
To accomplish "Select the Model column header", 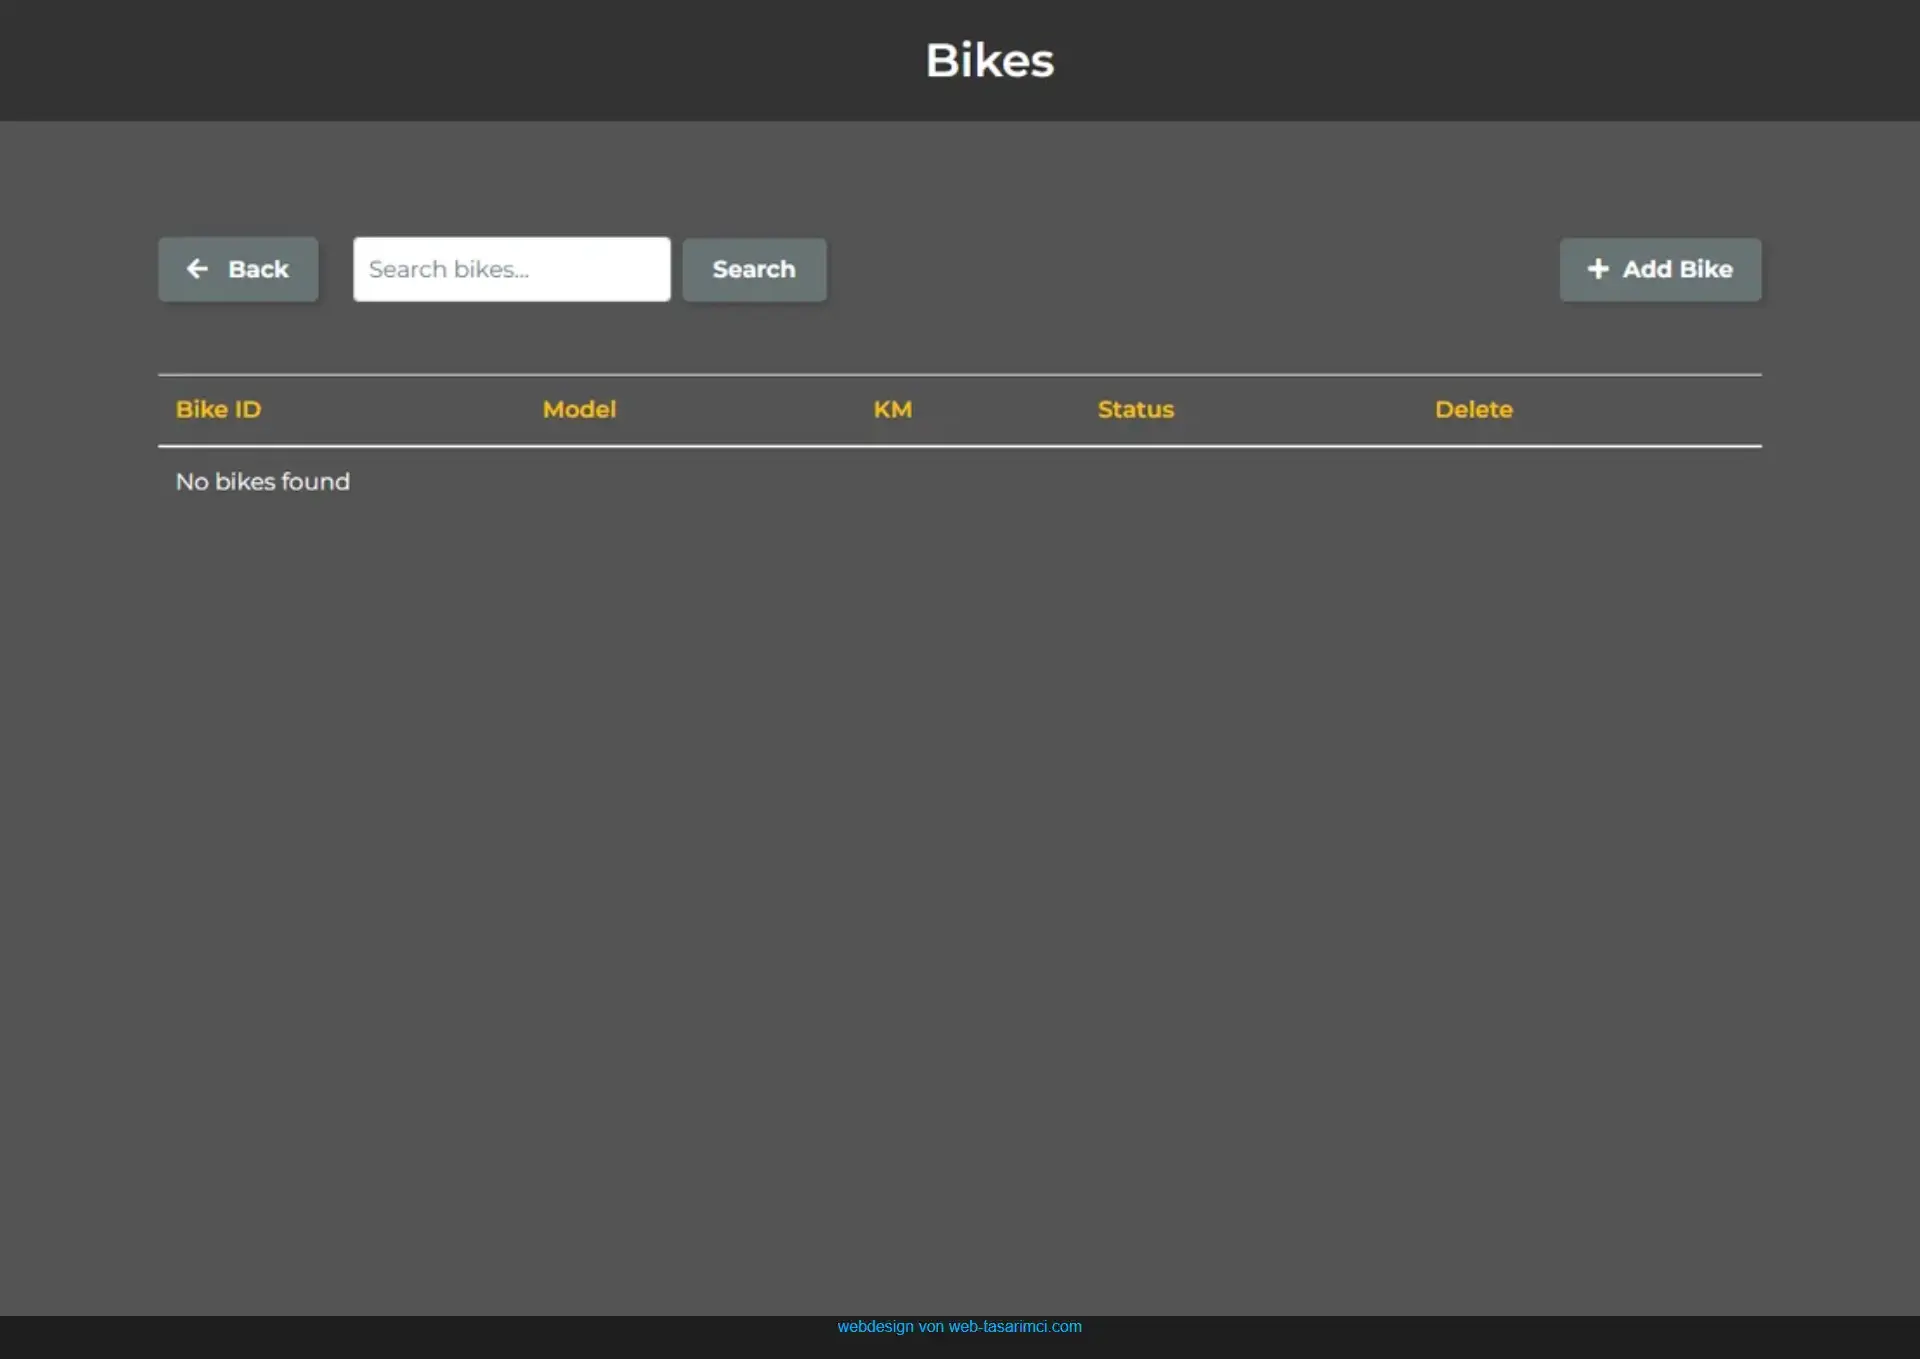I will 579,410.
